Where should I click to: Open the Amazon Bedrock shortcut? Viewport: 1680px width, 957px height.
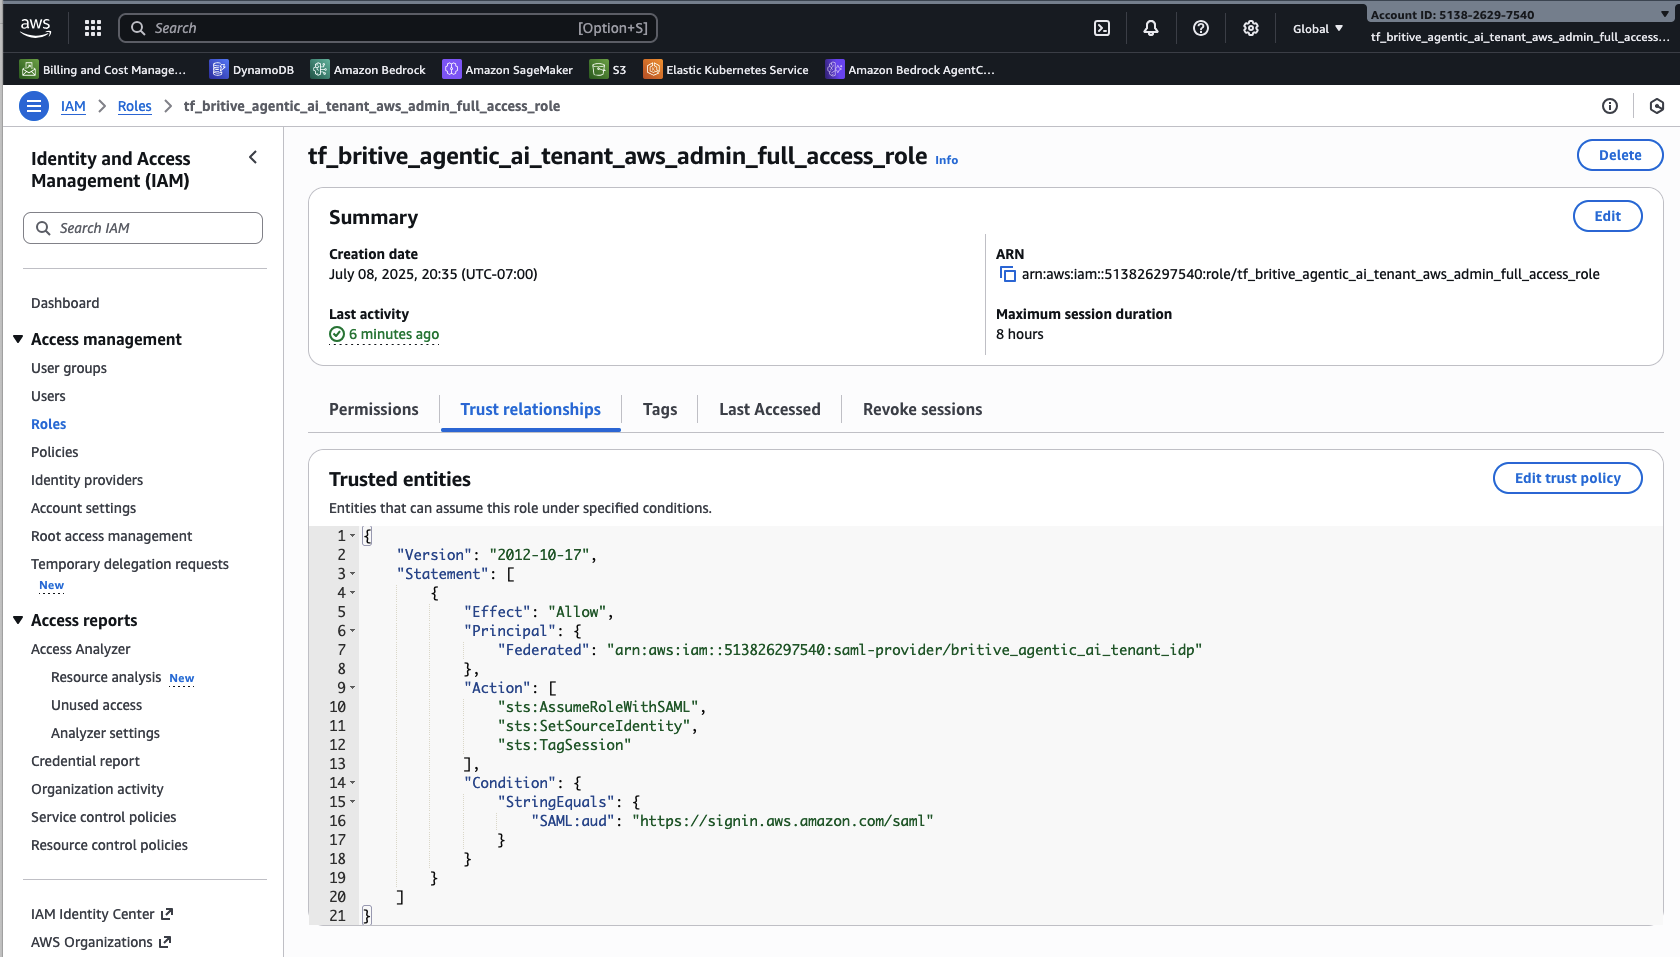[369, 70]
